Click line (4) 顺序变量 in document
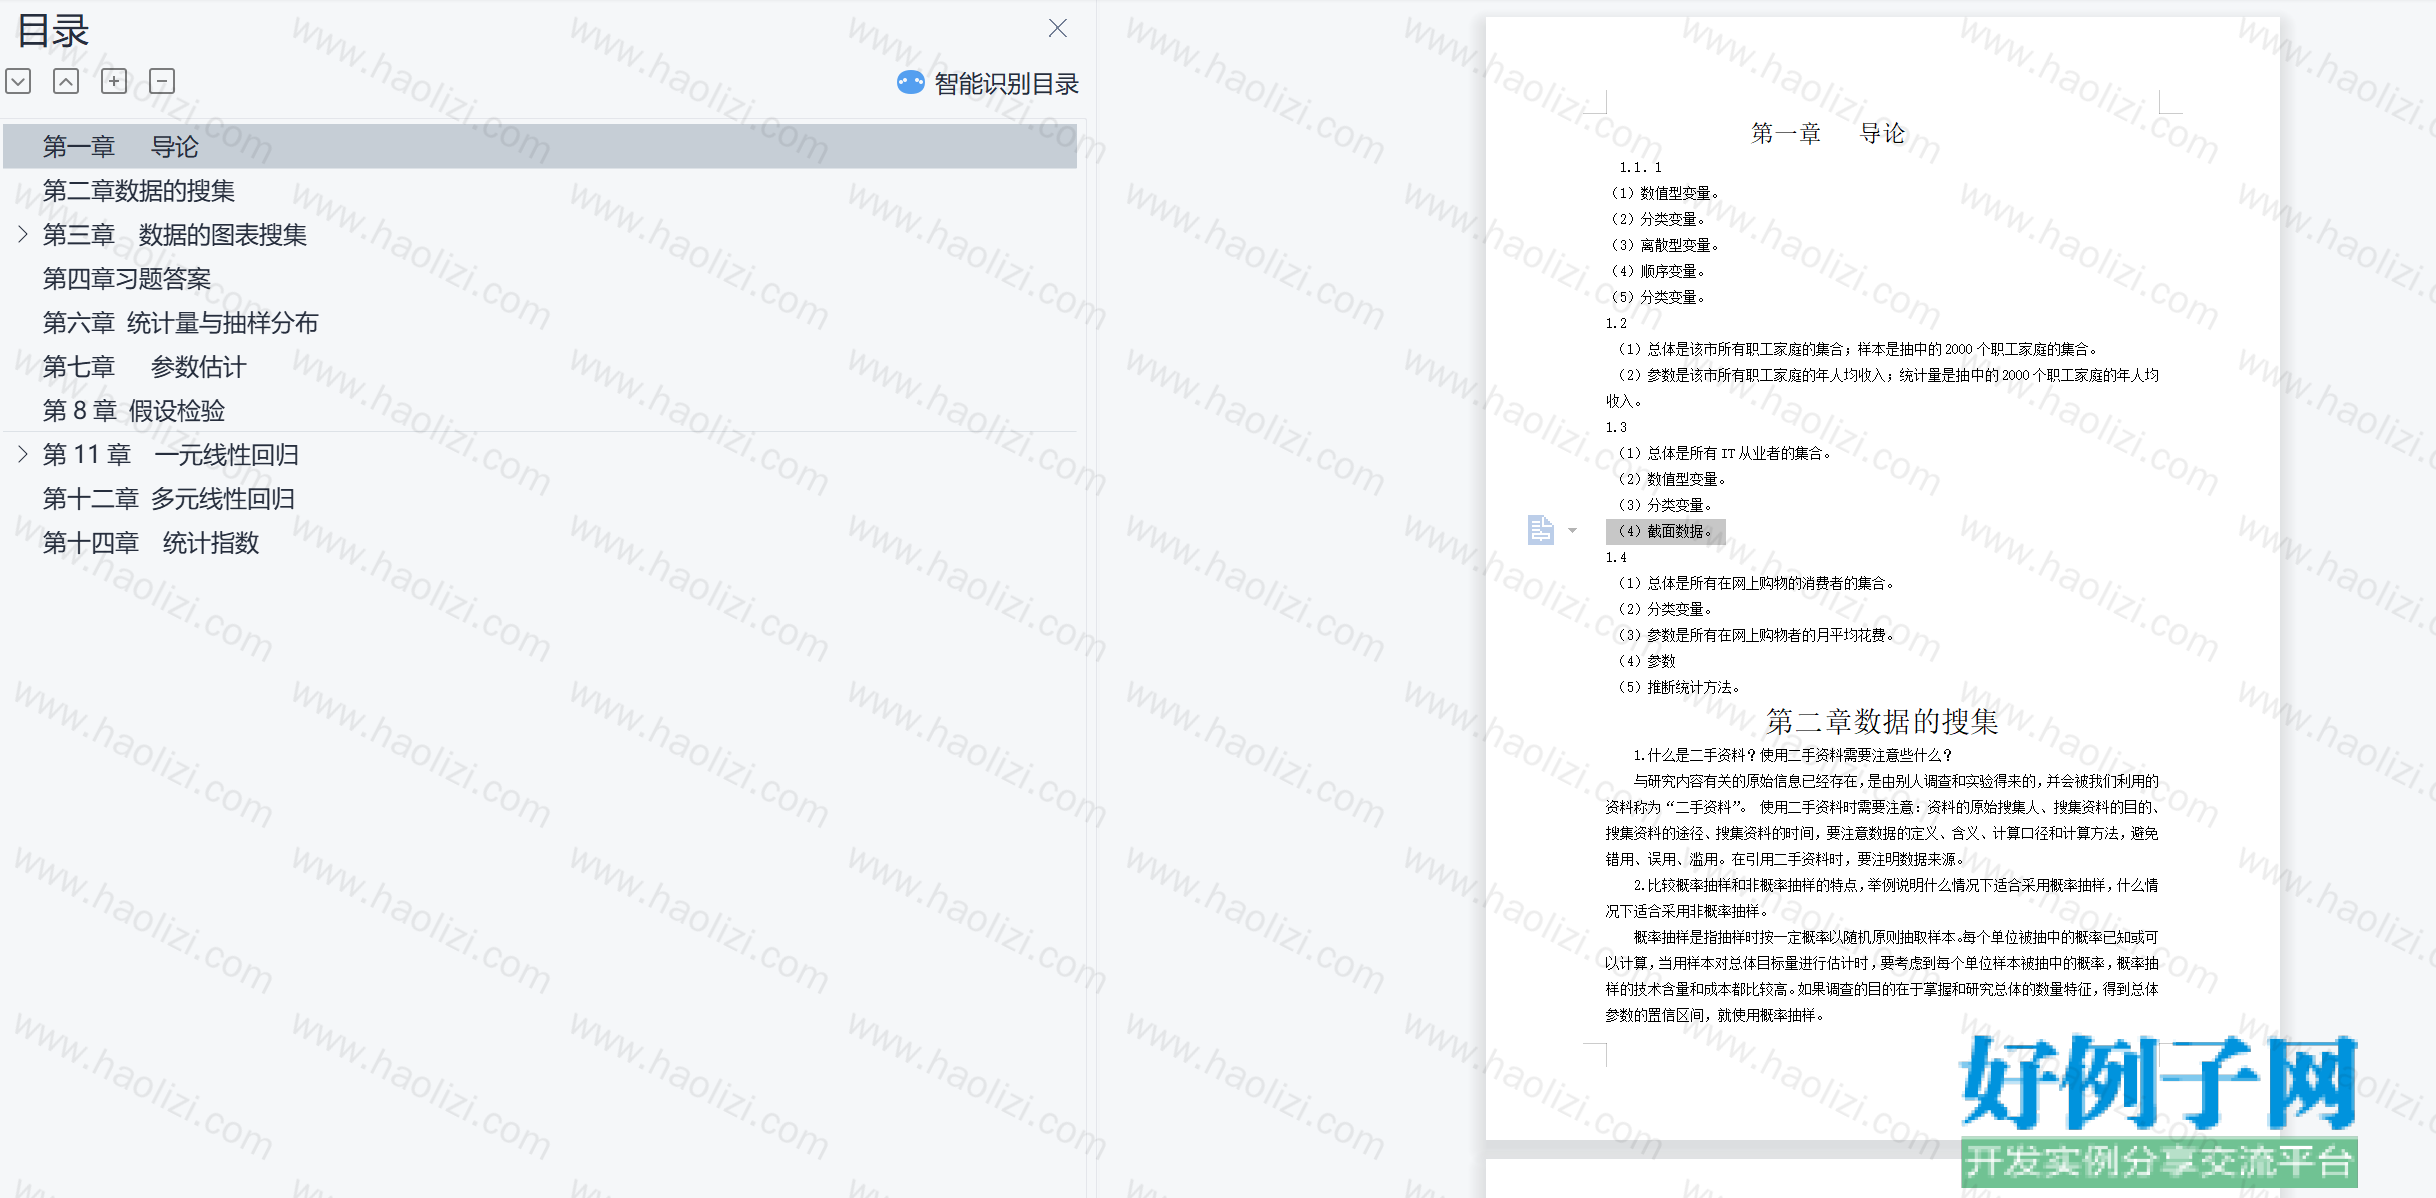 (1658, 271)
